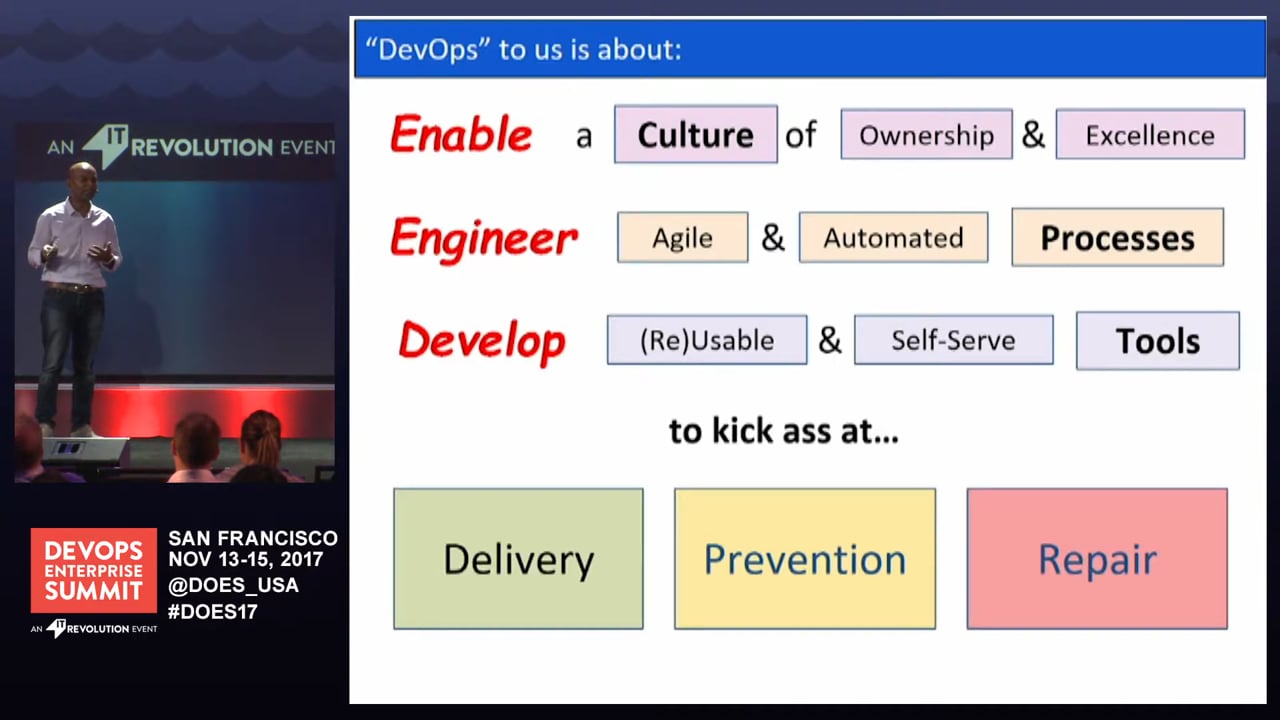Image resolution: width=1280 pixels, height=720 pixels.
Task: Click the red 'Enable' heading word
Action: [461, 135]
